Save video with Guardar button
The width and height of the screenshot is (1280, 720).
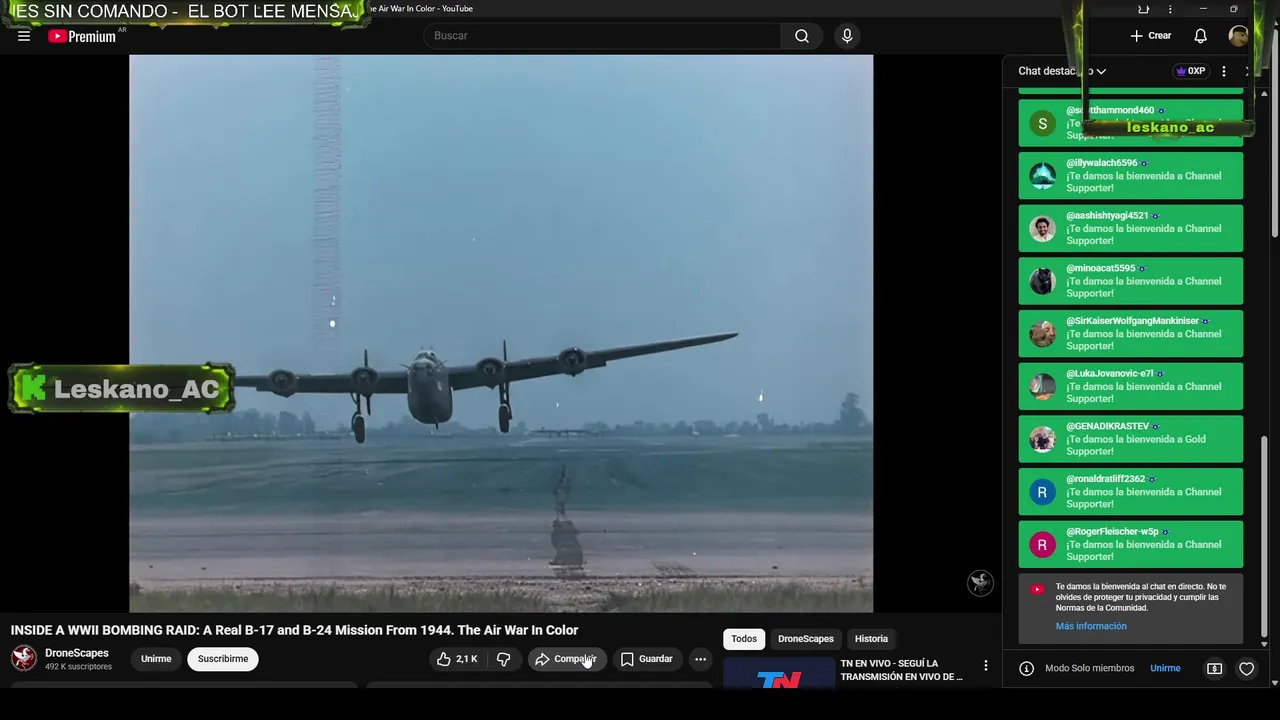click(x=646, y=659)
